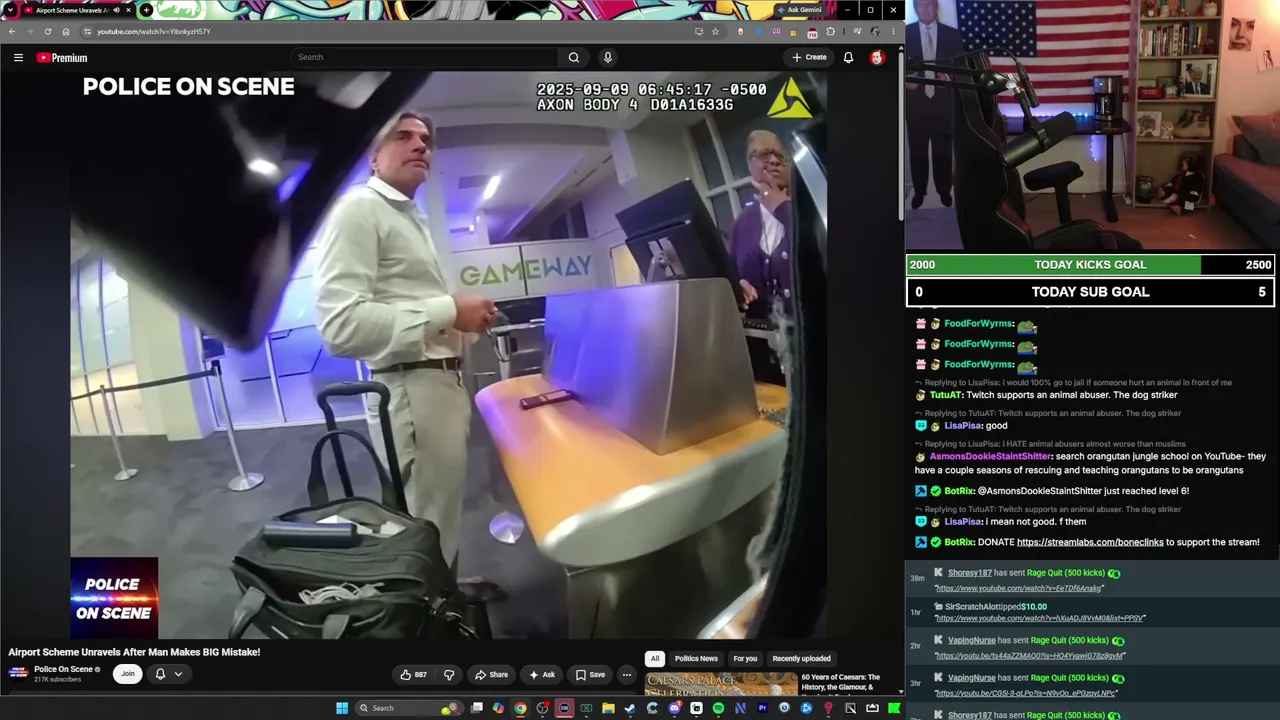Select the For you filter chip
This screenshot has width=1280, height=720.
[745, 659]
